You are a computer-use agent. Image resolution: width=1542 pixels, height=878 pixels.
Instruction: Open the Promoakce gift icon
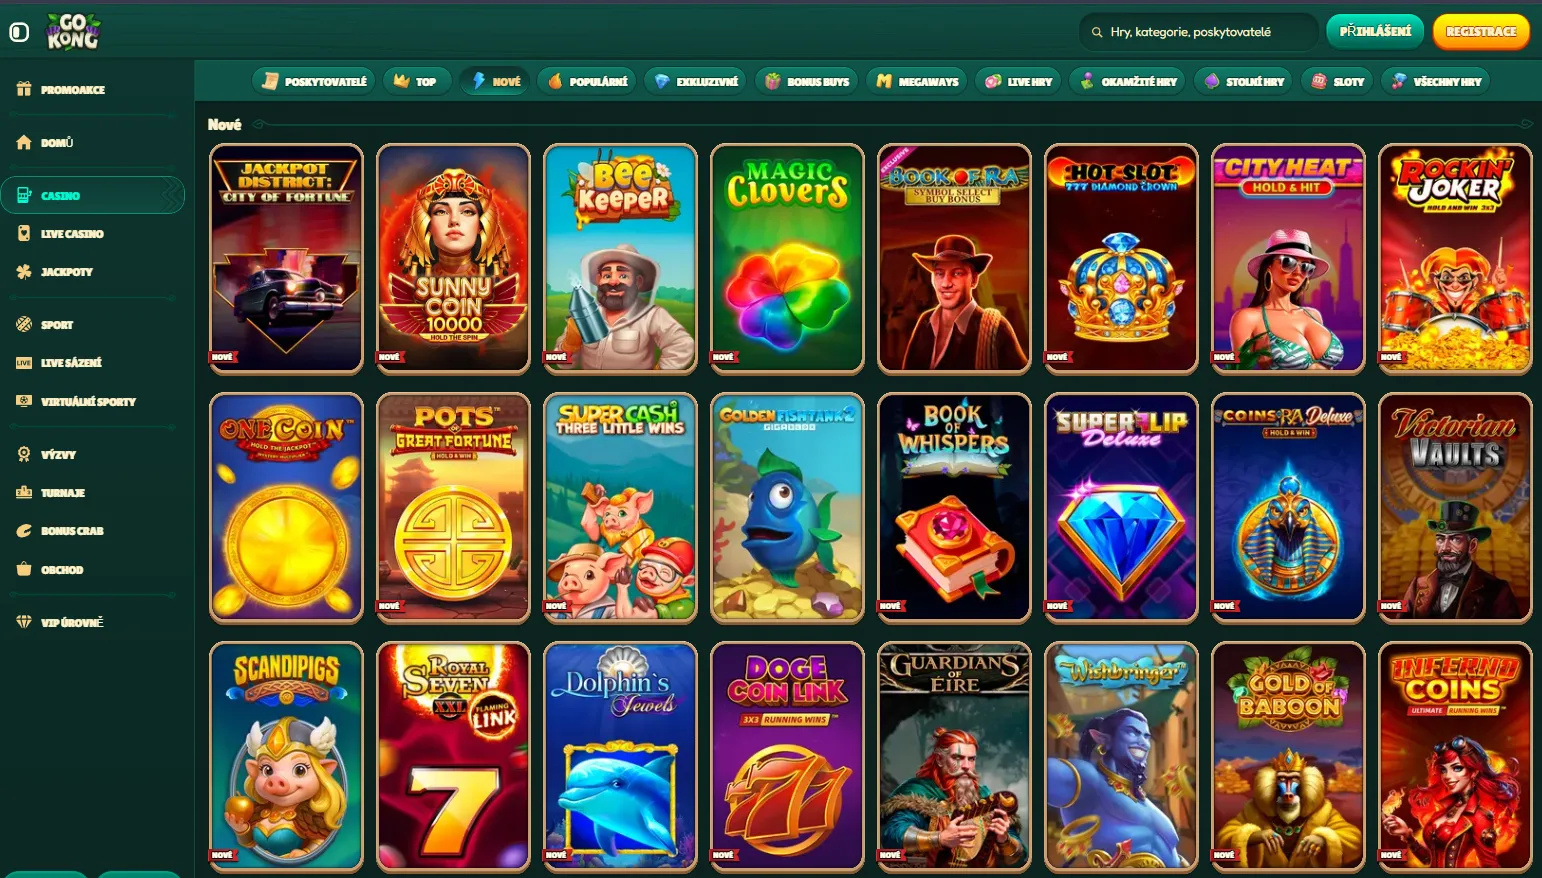[24, 89]
